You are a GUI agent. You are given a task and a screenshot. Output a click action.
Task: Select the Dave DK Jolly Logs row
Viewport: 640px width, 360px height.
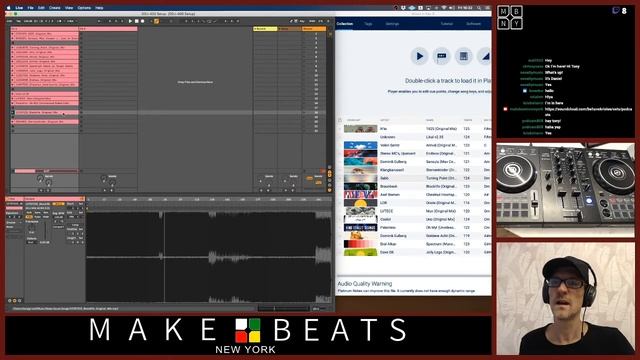click(414, 252)
